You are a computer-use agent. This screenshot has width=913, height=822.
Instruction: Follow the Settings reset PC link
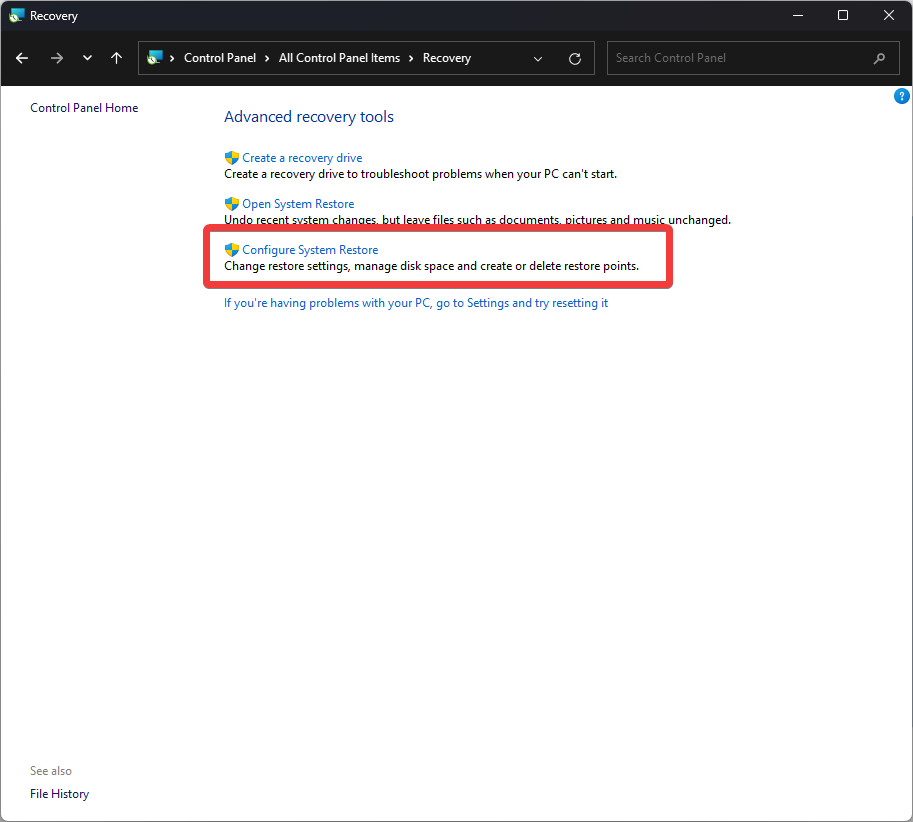416,303
